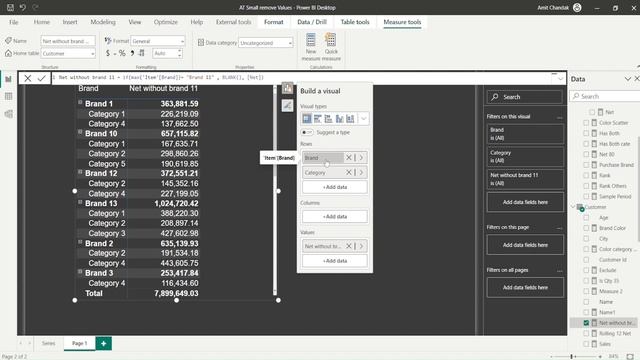The image size is (640, 360).
Task: Open Report view in left sidebar
Action: click(8, 79)
